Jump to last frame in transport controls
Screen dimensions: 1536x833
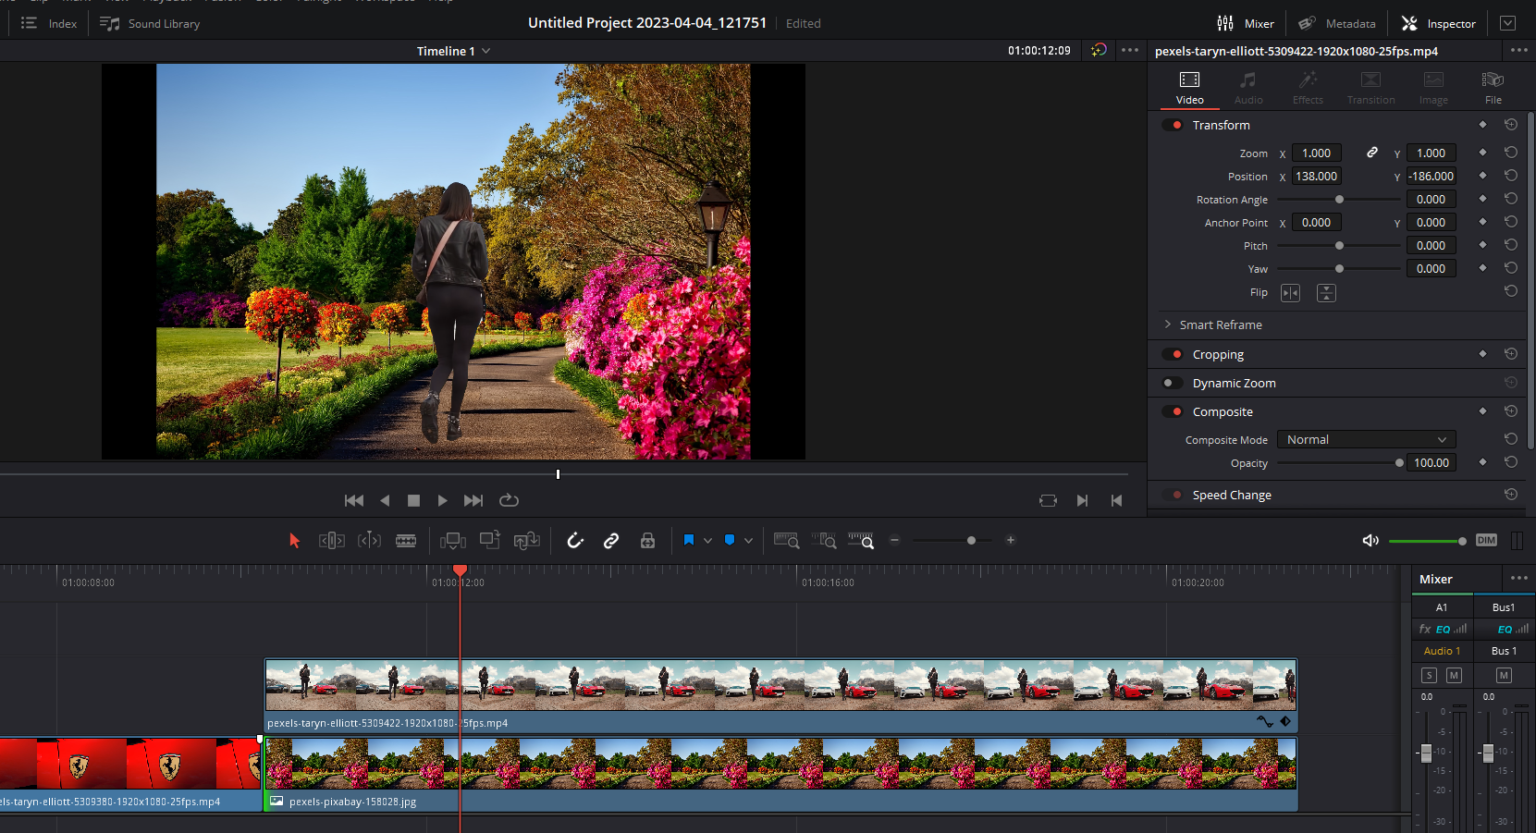click(473, 500)
